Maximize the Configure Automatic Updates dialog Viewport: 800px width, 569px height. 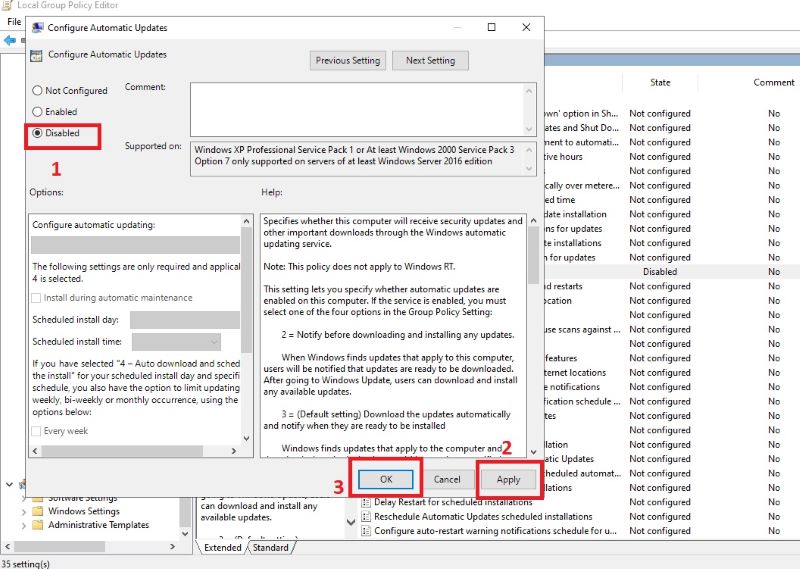(491, 27)
